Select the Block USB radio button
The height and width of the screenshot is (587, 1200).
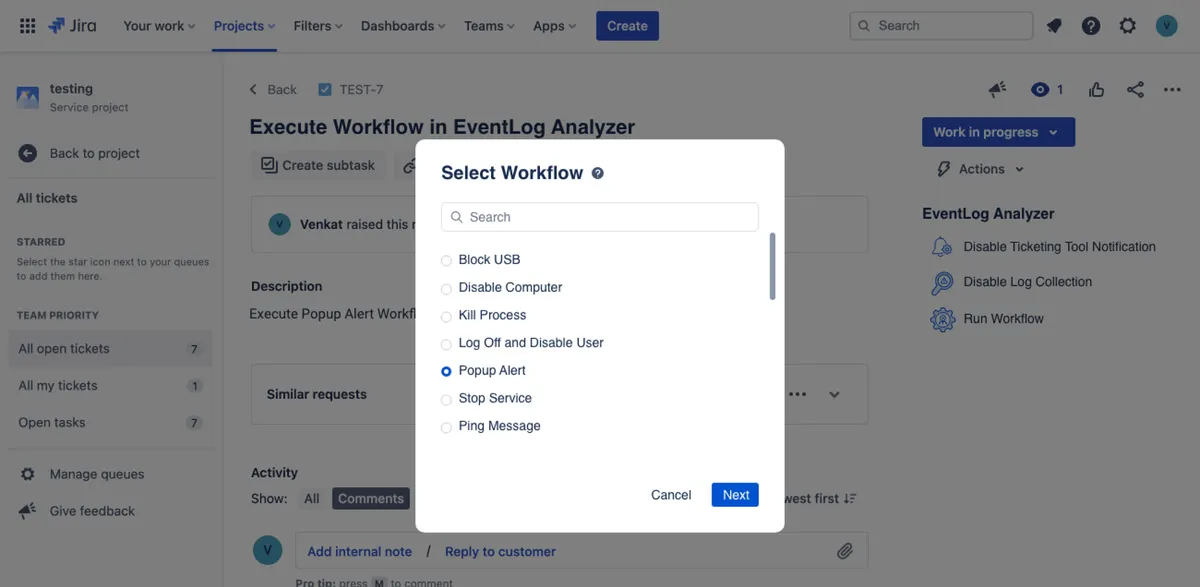(446, 260)
